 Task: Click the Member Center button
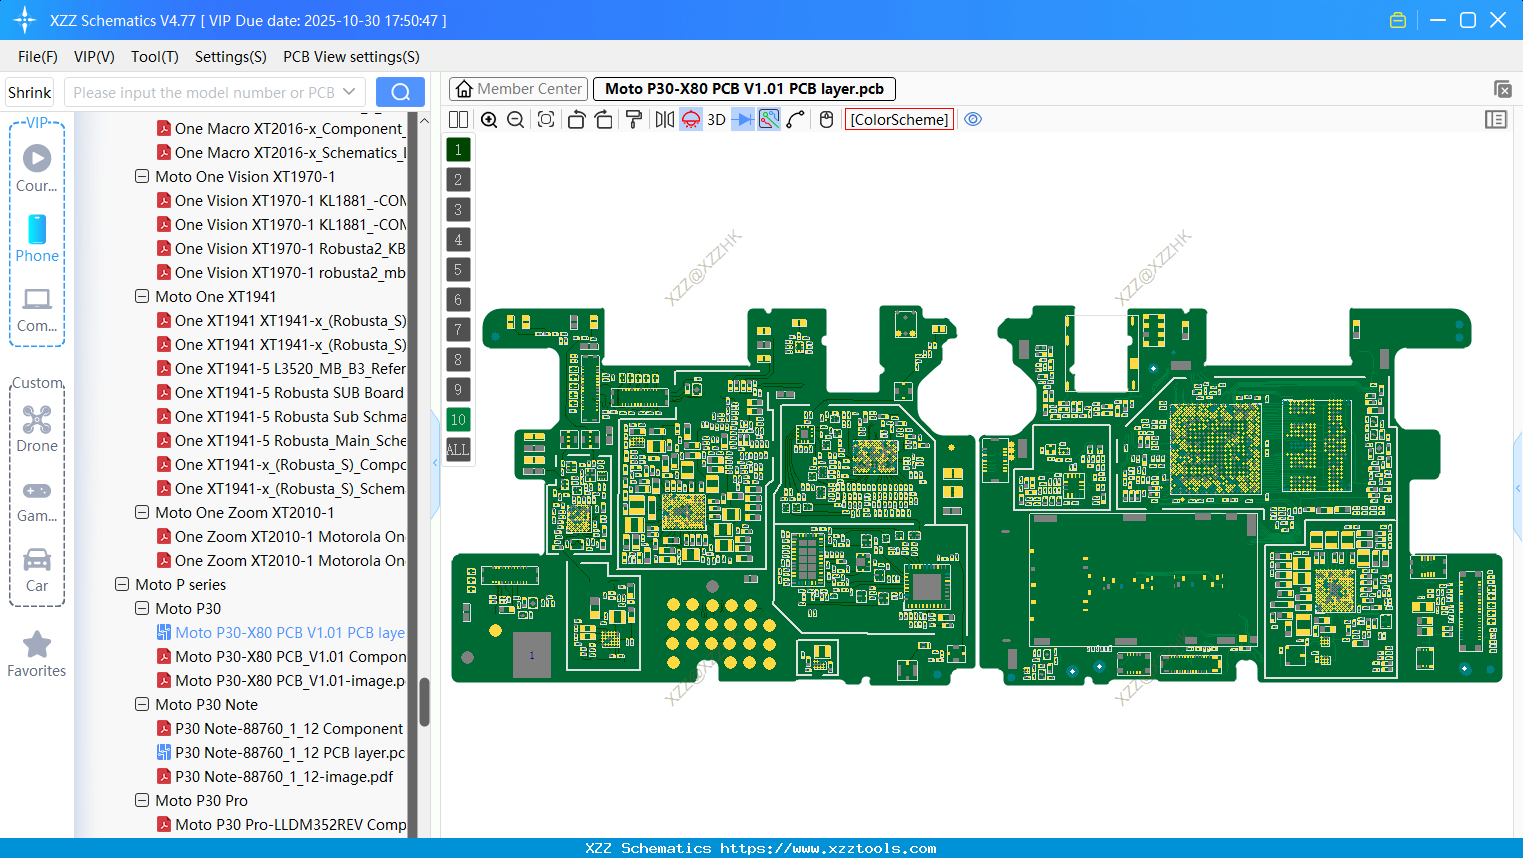(518, 88)
